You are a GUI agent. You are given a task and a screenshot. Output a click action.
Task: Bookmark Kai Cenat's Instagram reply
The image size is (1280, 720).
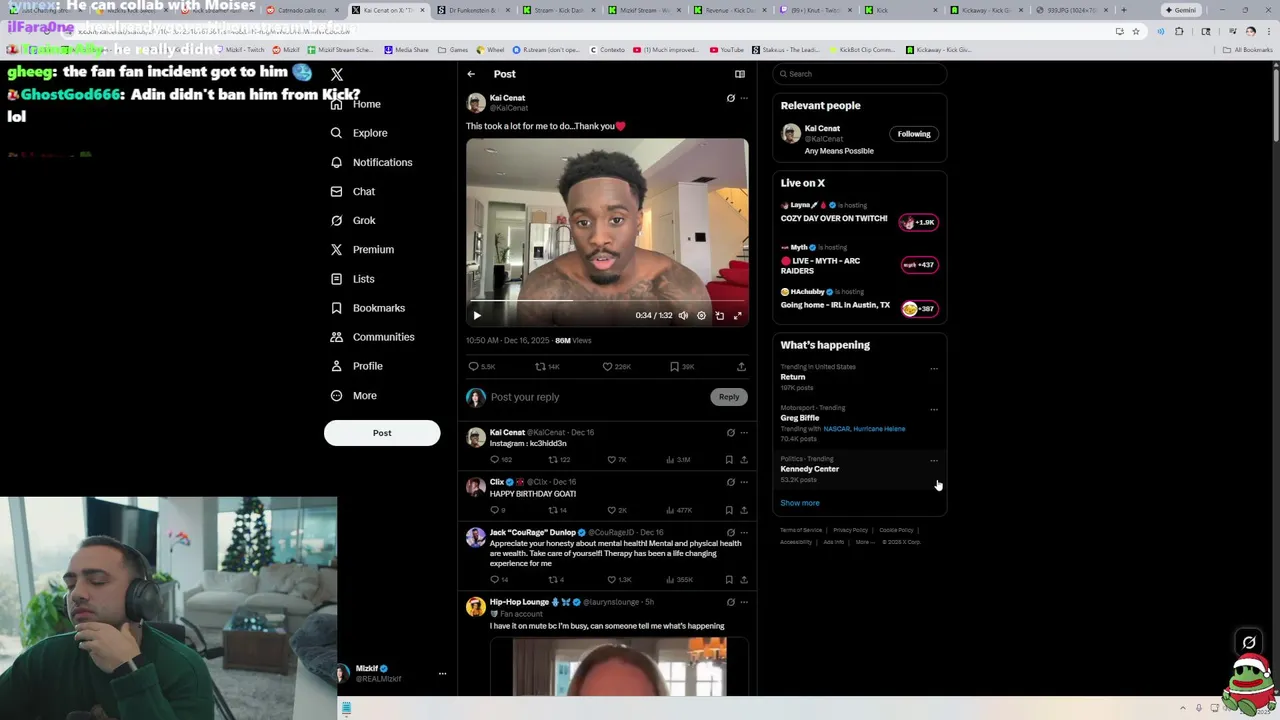729,460
